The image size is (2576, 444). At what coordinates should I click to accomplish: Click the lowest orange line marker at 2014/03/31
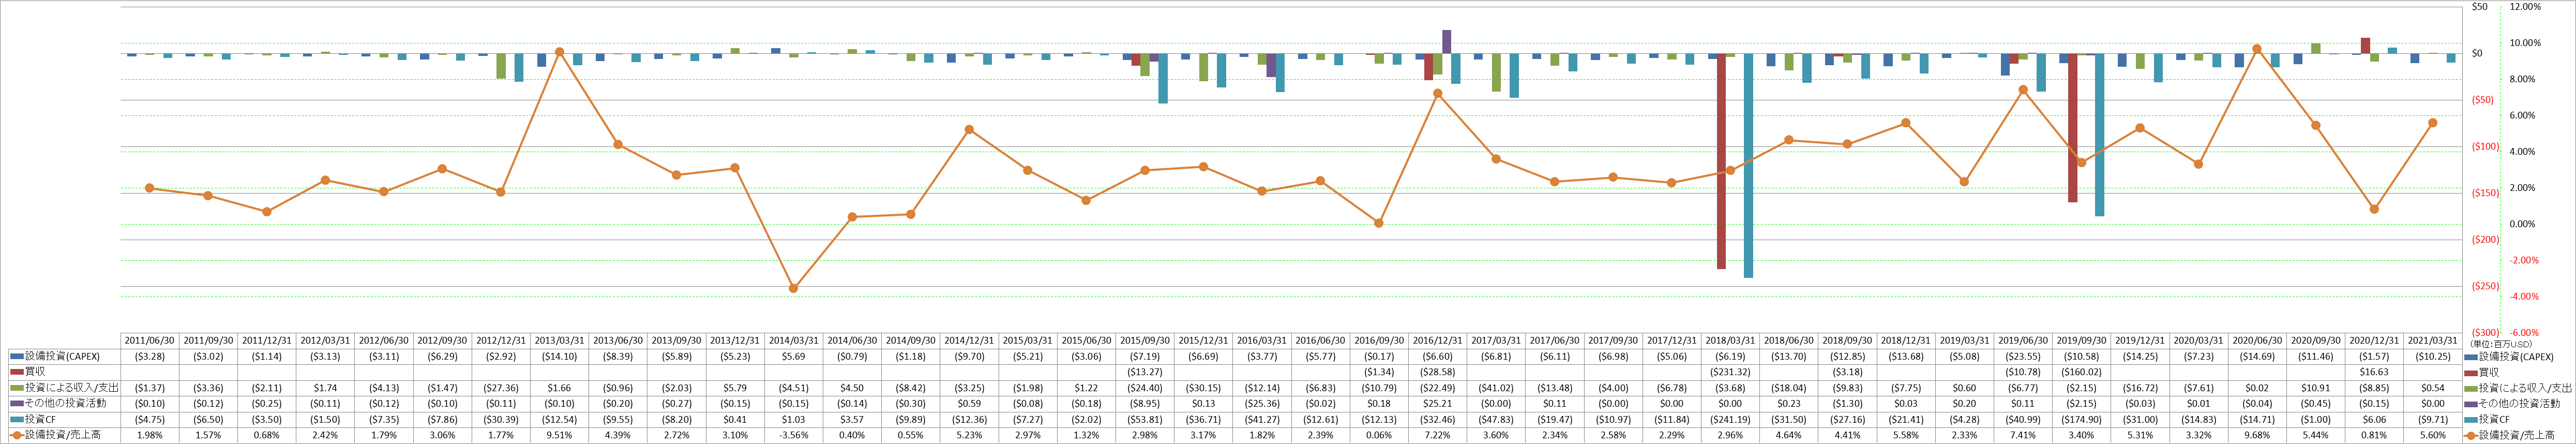(793, 288)
